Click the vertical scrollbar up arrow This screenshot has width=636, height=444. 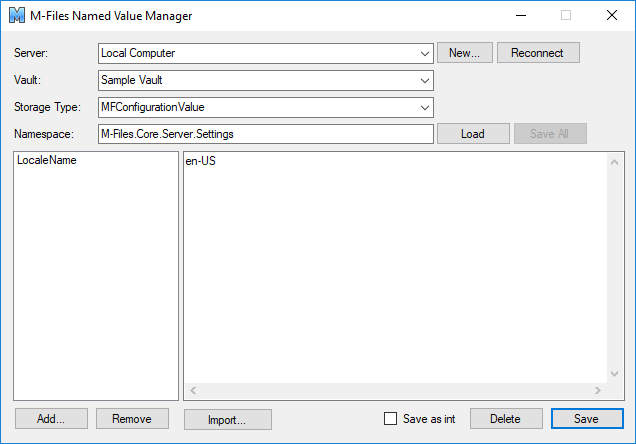615,162
